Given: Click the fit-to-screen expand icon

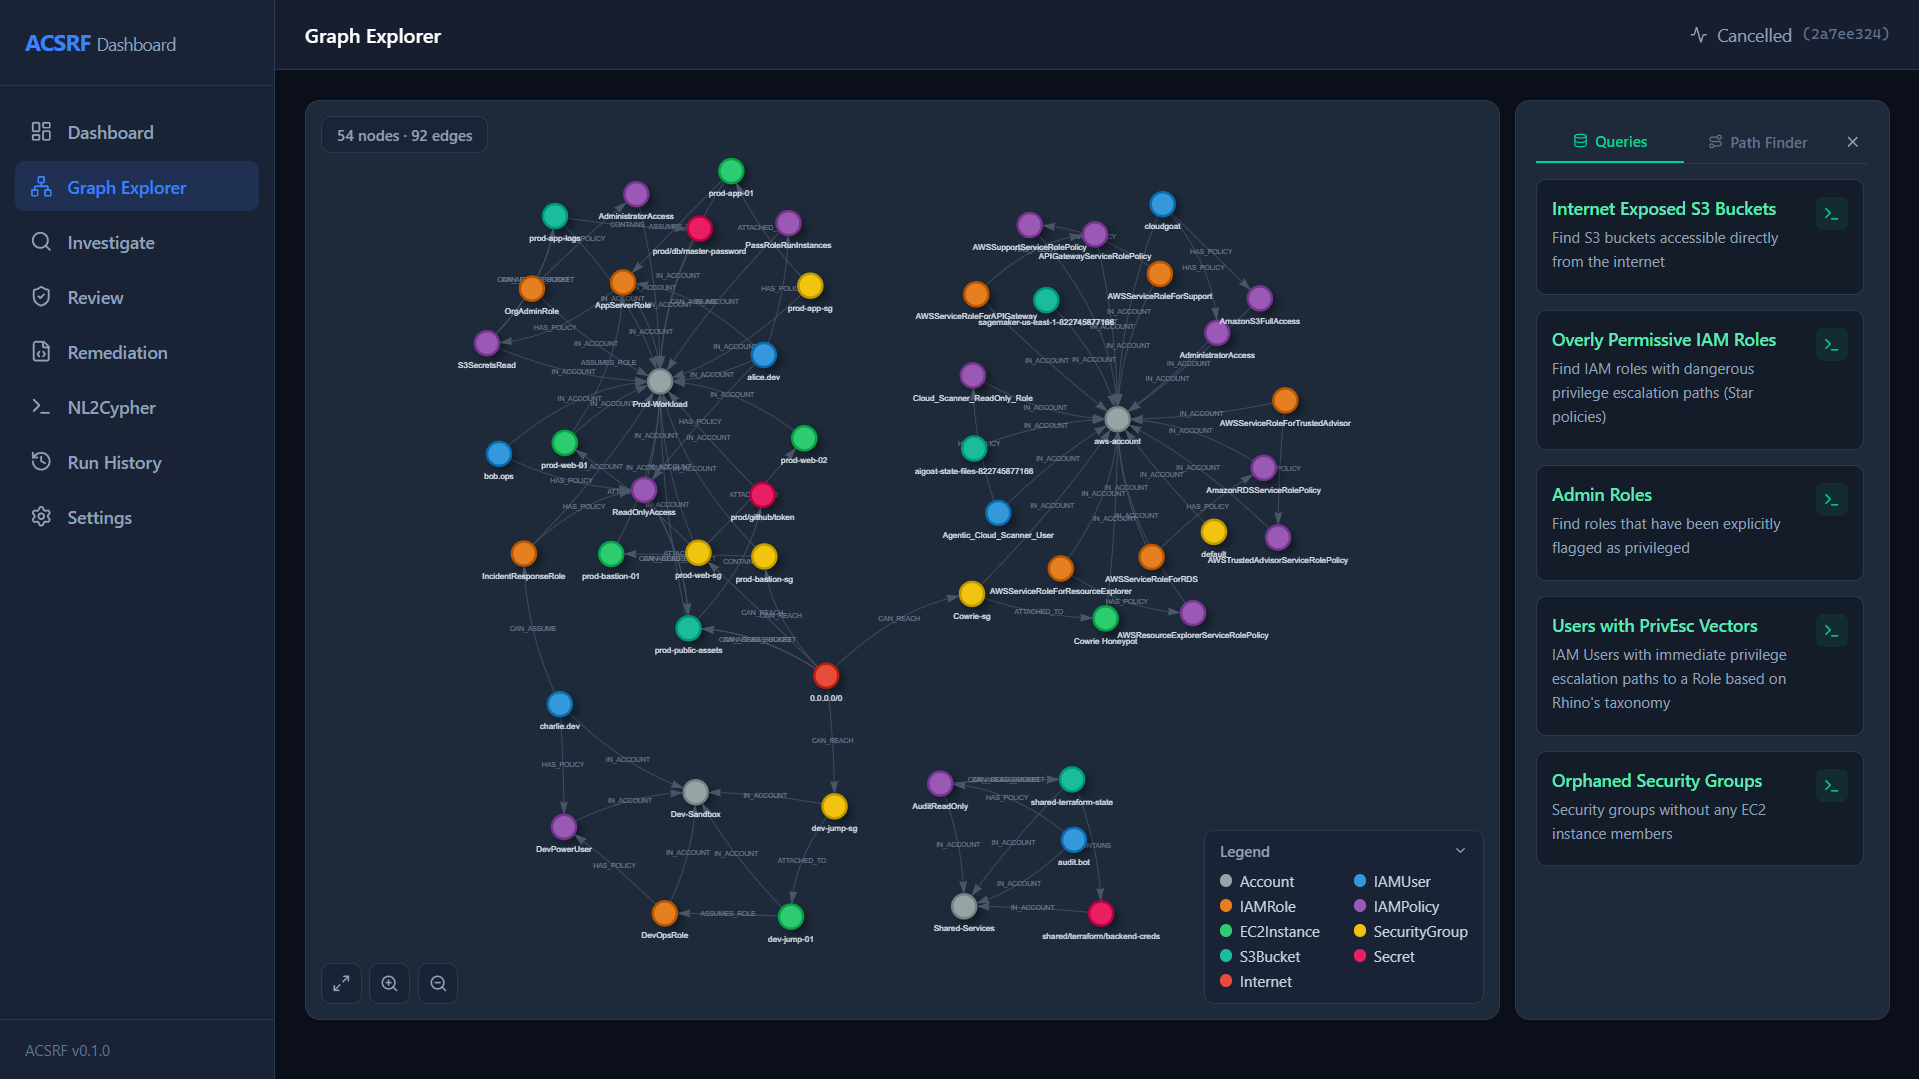Looking at the screenshot, I should (x=341, y=984).
